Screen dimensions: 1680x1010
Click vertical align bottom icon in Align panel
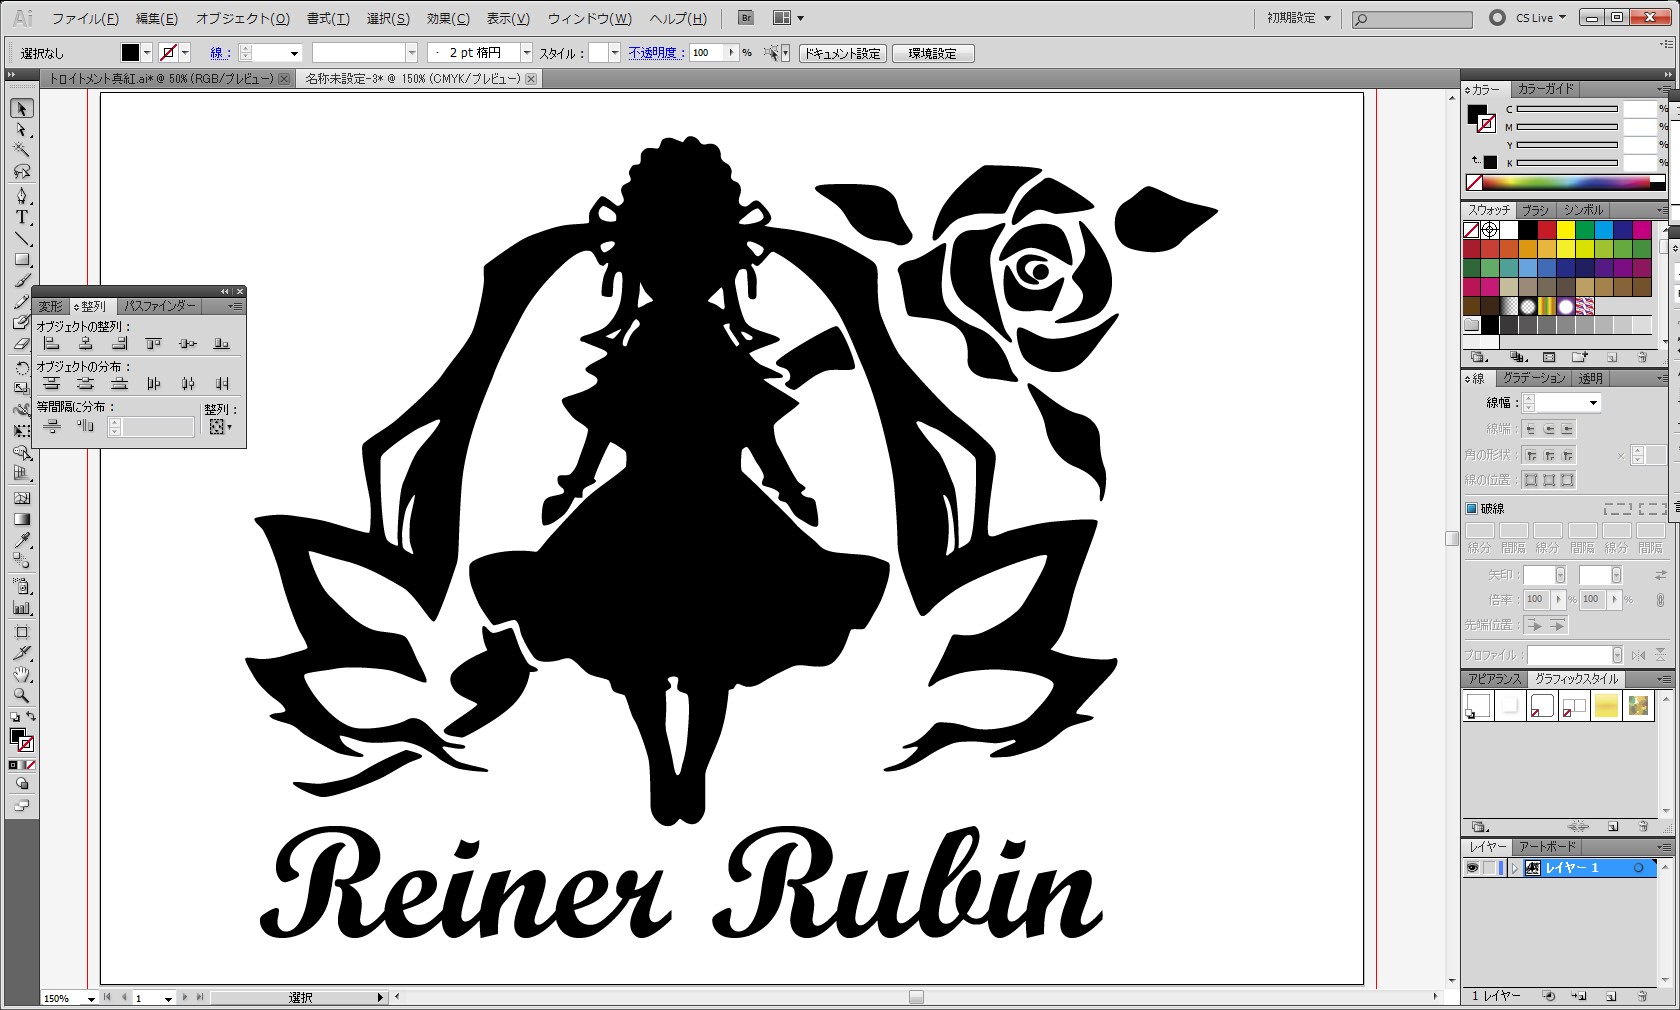222,344
